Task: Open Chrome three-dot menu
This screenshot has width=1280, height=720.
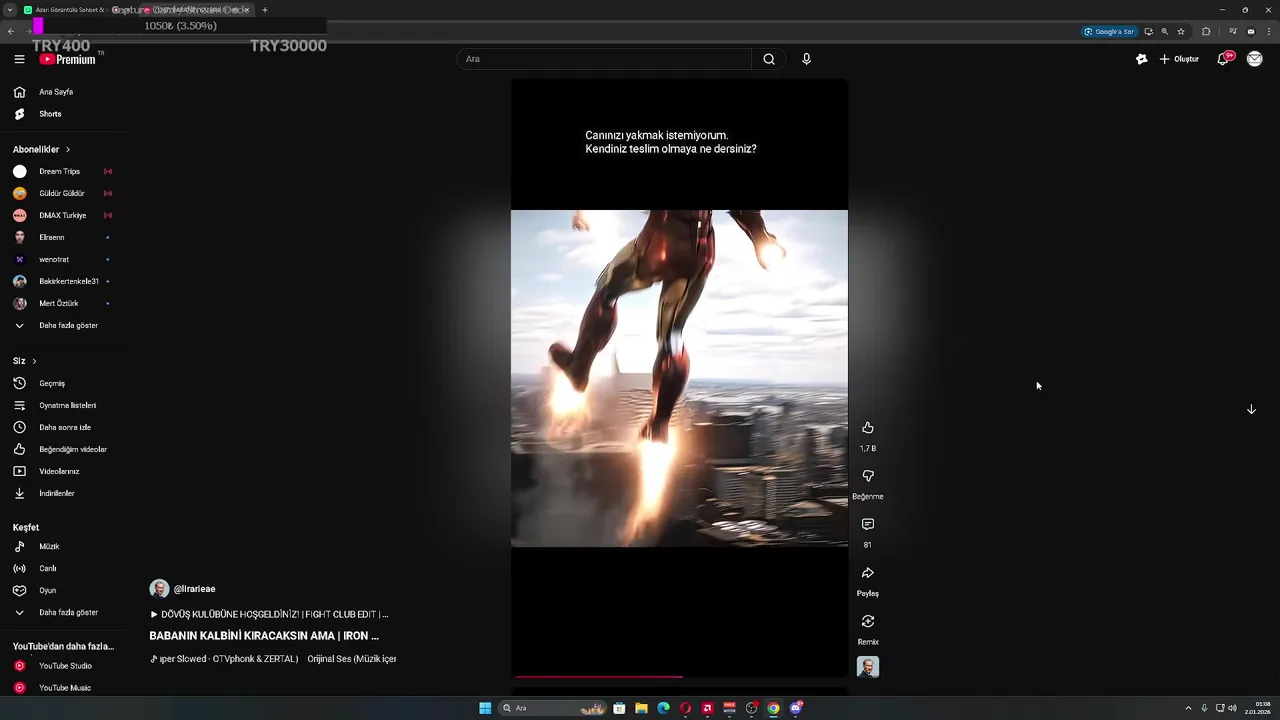Action: pos(1268,31)
